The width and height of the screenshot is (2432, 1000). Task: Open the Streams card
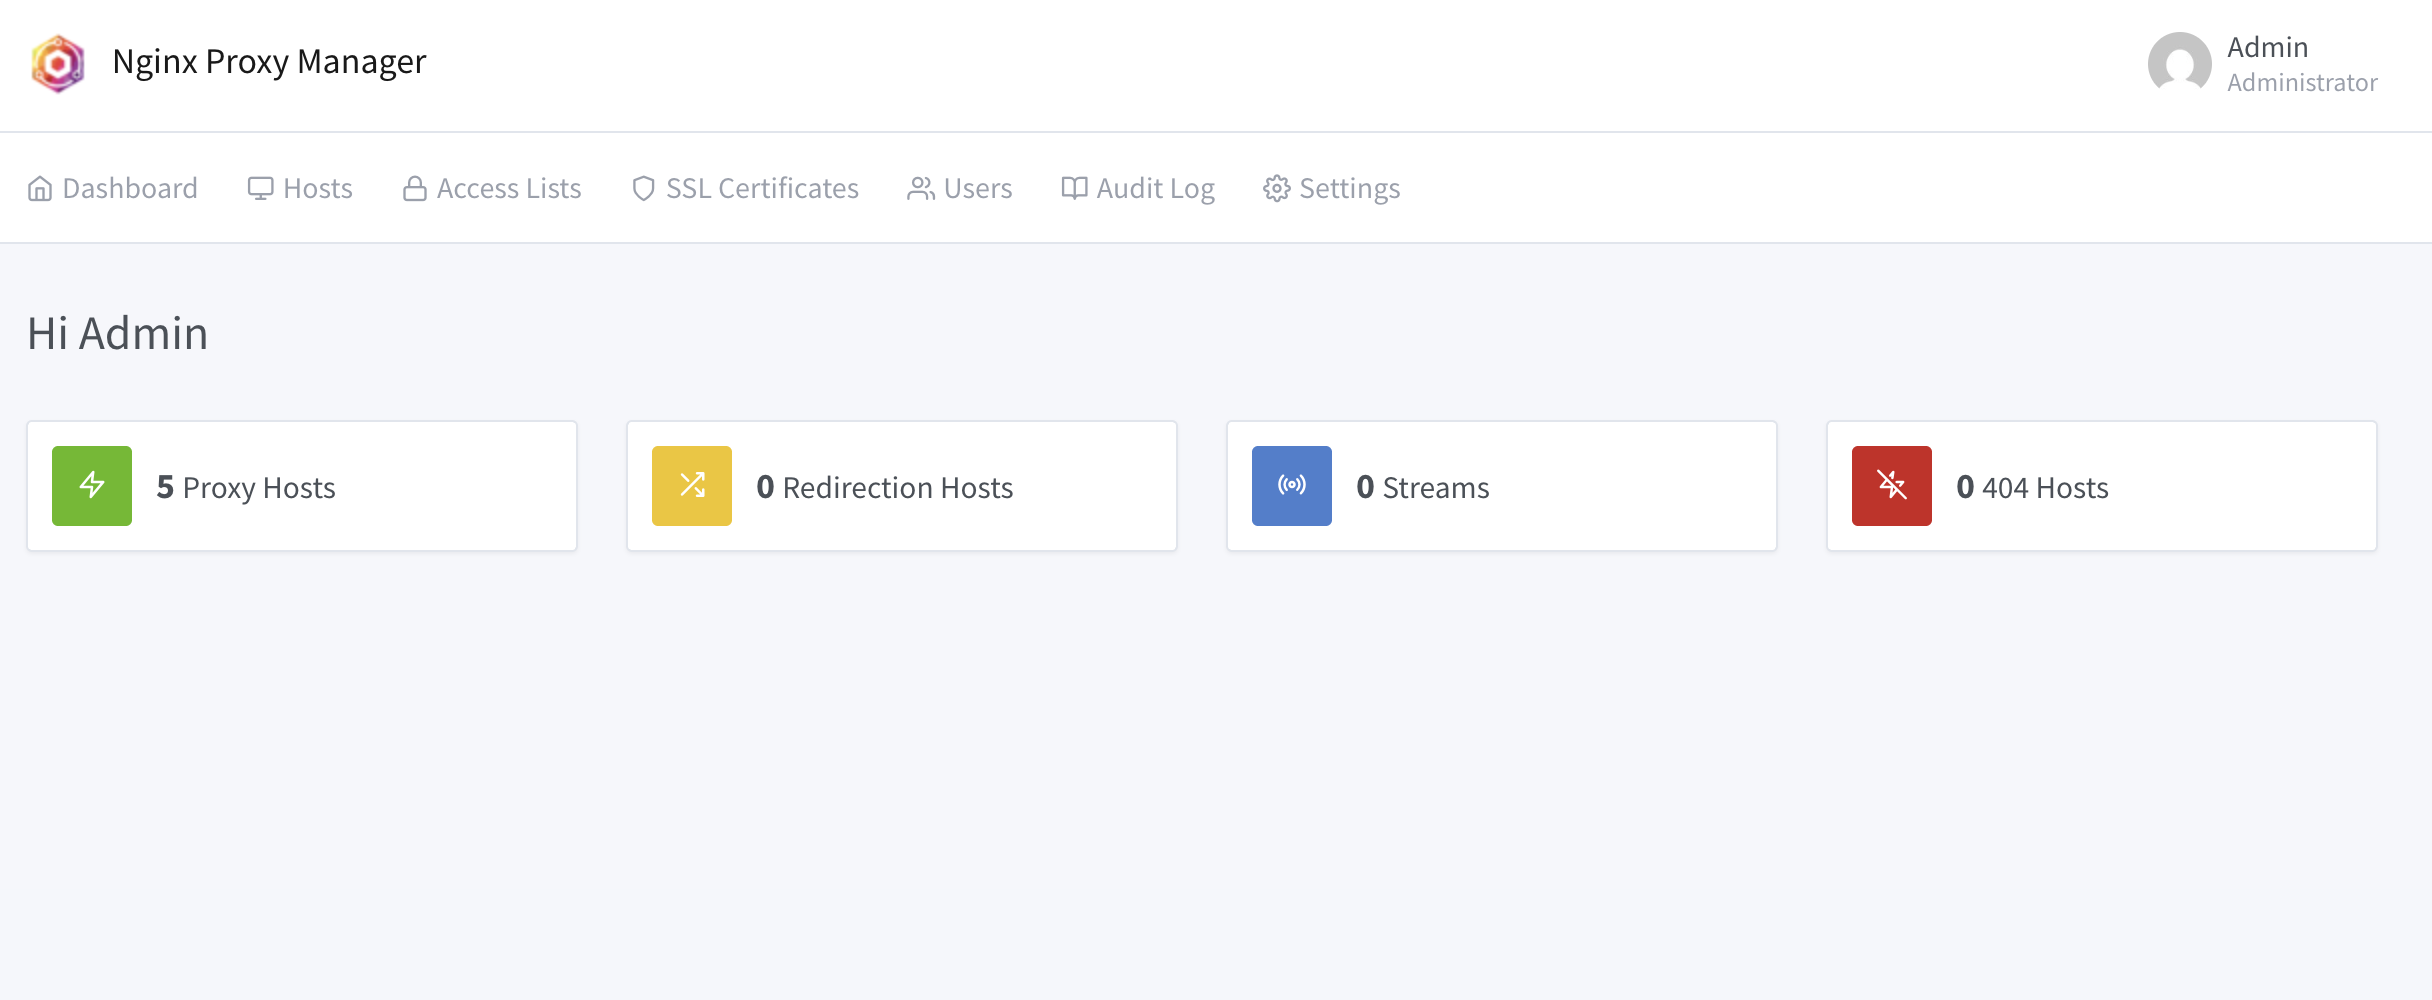[x=1500, y=486]
